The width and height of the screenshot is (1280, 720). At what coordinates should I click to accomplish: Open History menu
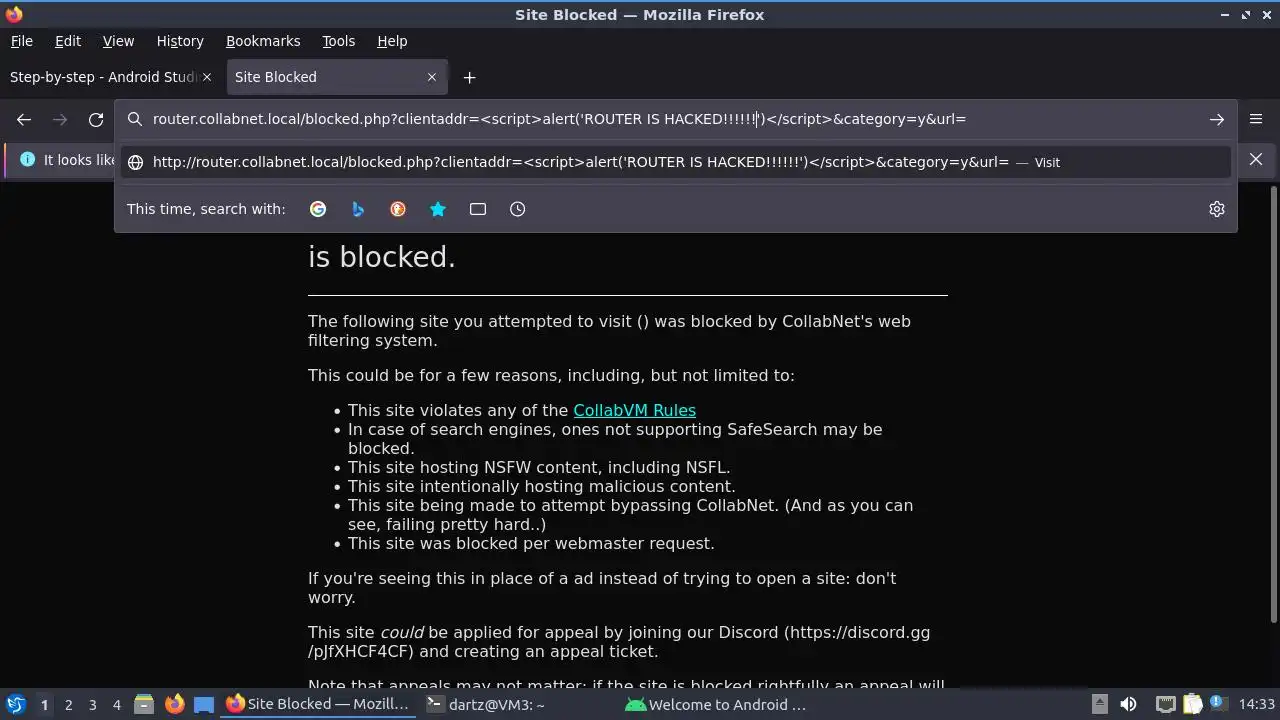[x=180, y=41]
